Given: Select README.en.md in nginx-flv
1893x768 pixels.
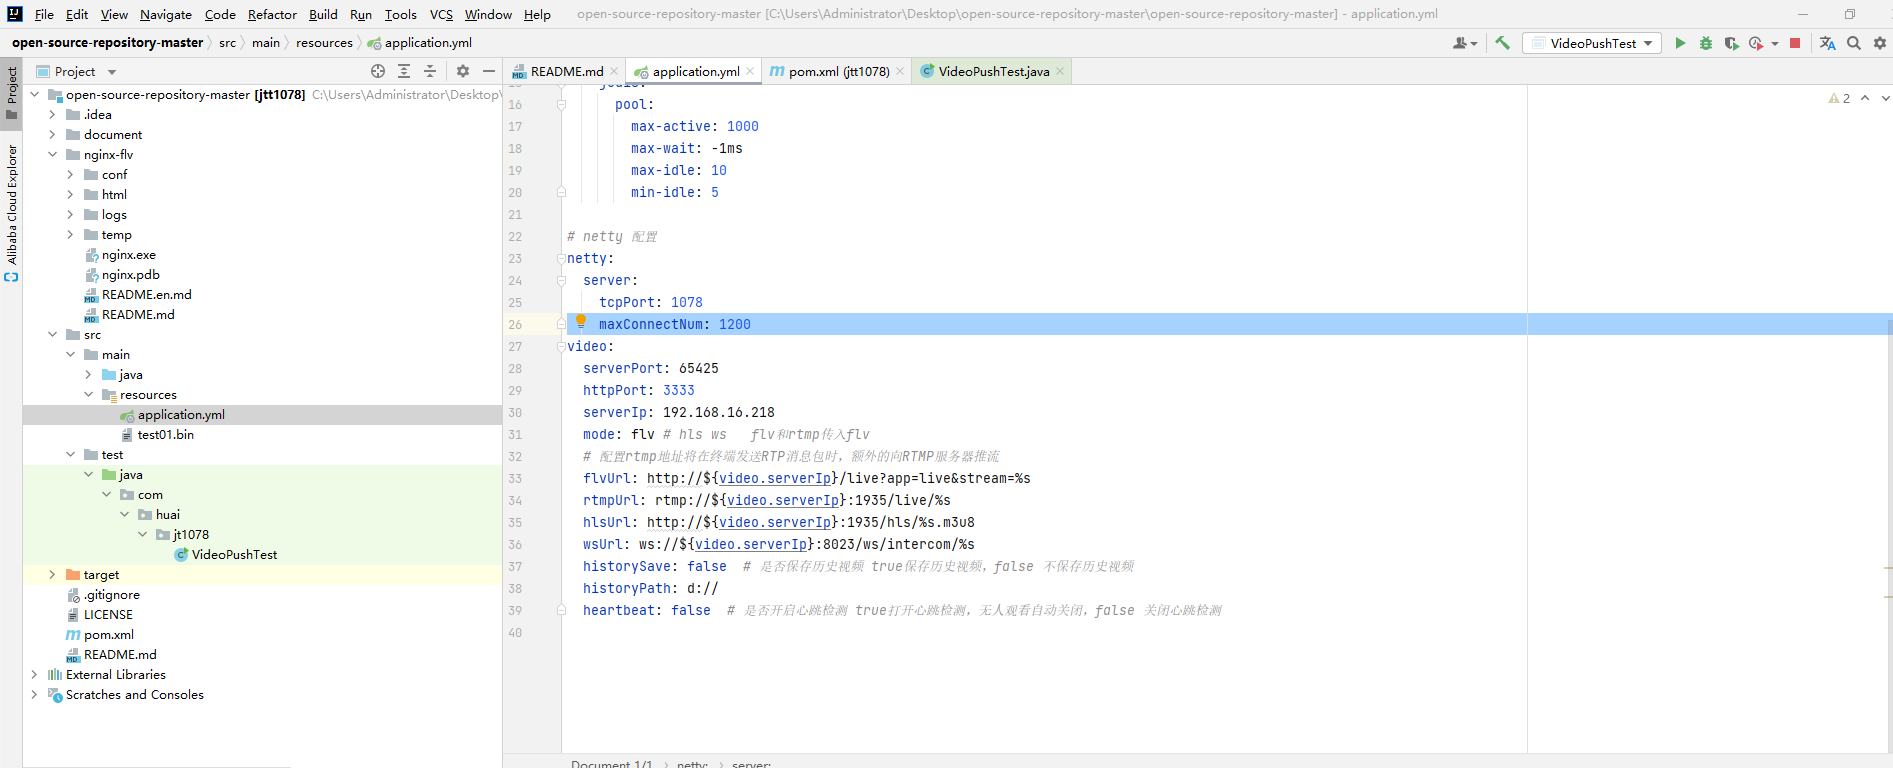Looking at the screenshot, I should pyautogui.click(x=146, y=295).
